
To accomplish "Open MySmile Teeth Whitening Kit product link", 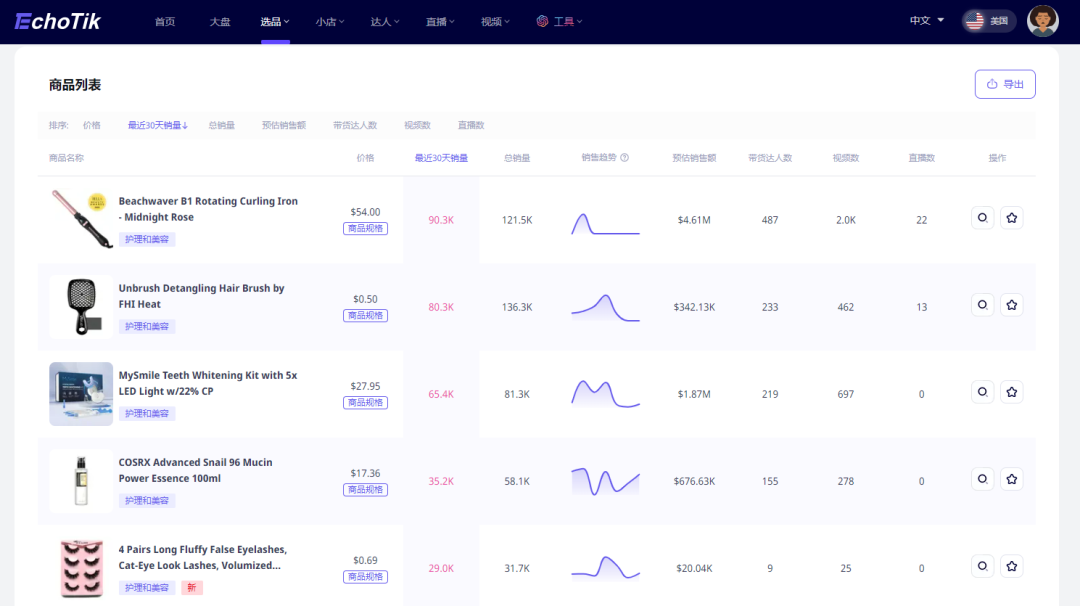I will coord(207,383).
